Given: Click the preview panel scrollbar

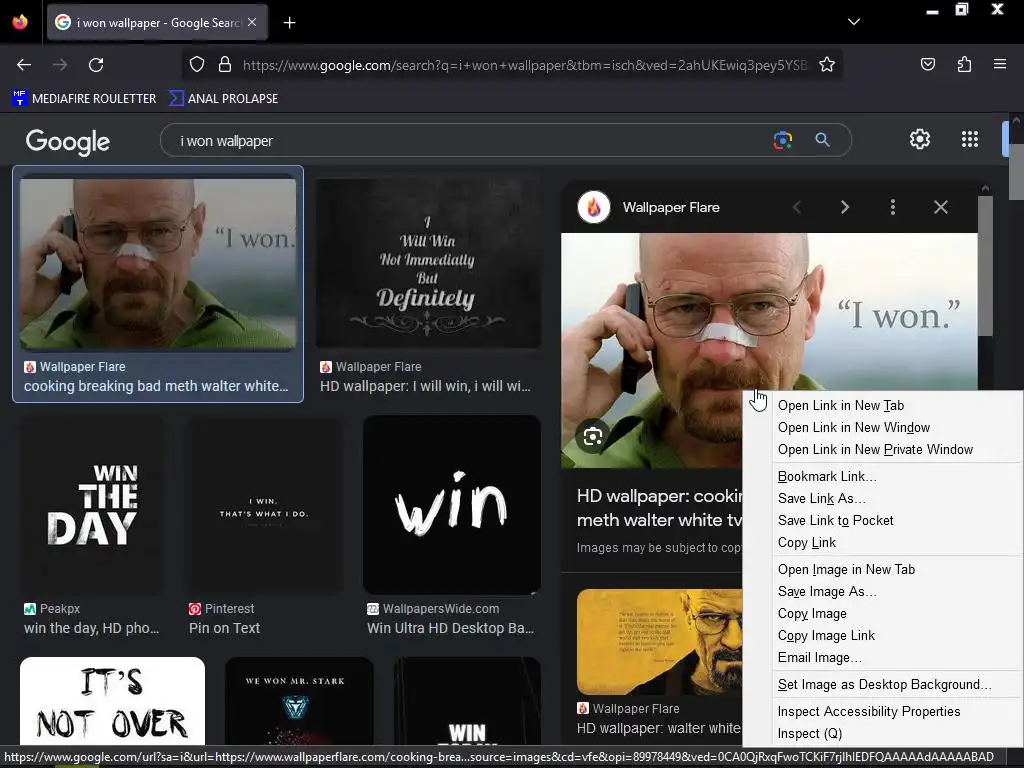Looking at the screenshot, I should 985,265.
